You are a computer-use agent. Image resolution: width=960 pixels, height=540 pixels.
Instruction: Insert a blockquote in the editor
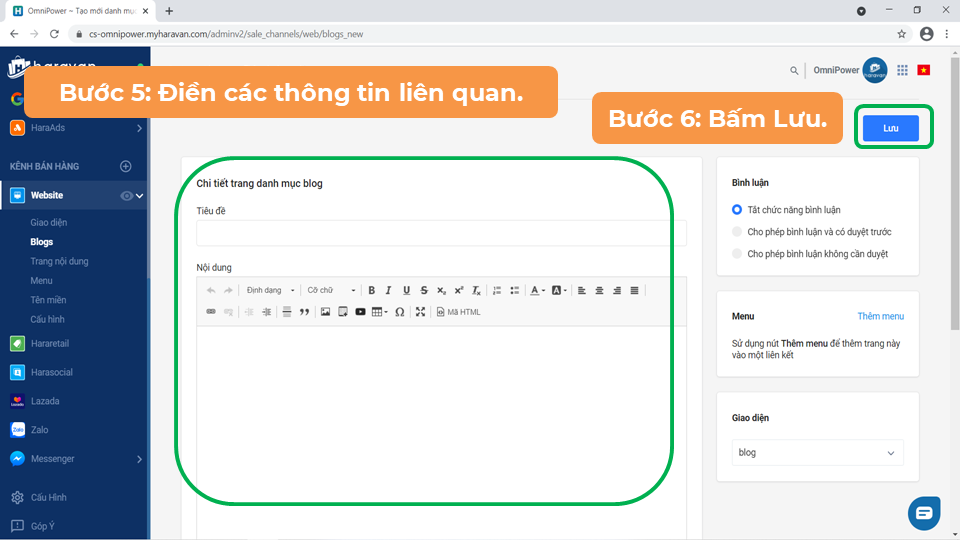tap(304, 312)
